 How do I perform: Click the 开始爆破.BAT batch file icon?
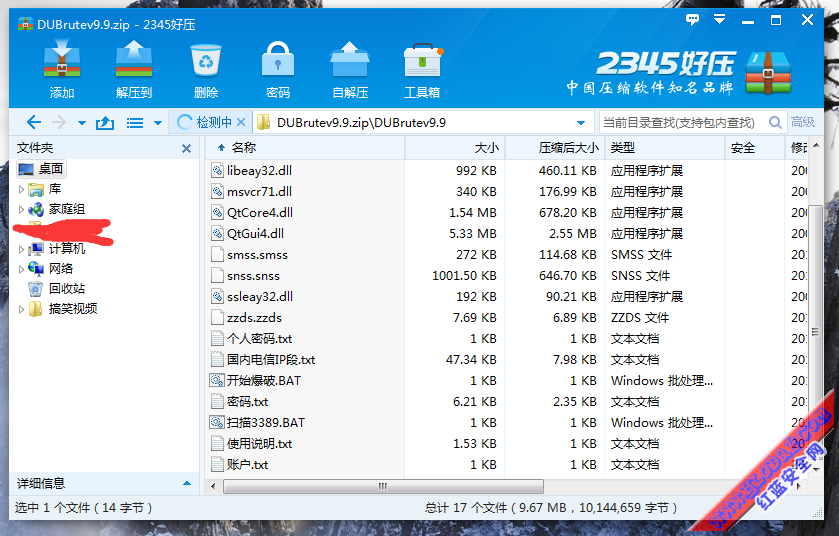(217, 380)
